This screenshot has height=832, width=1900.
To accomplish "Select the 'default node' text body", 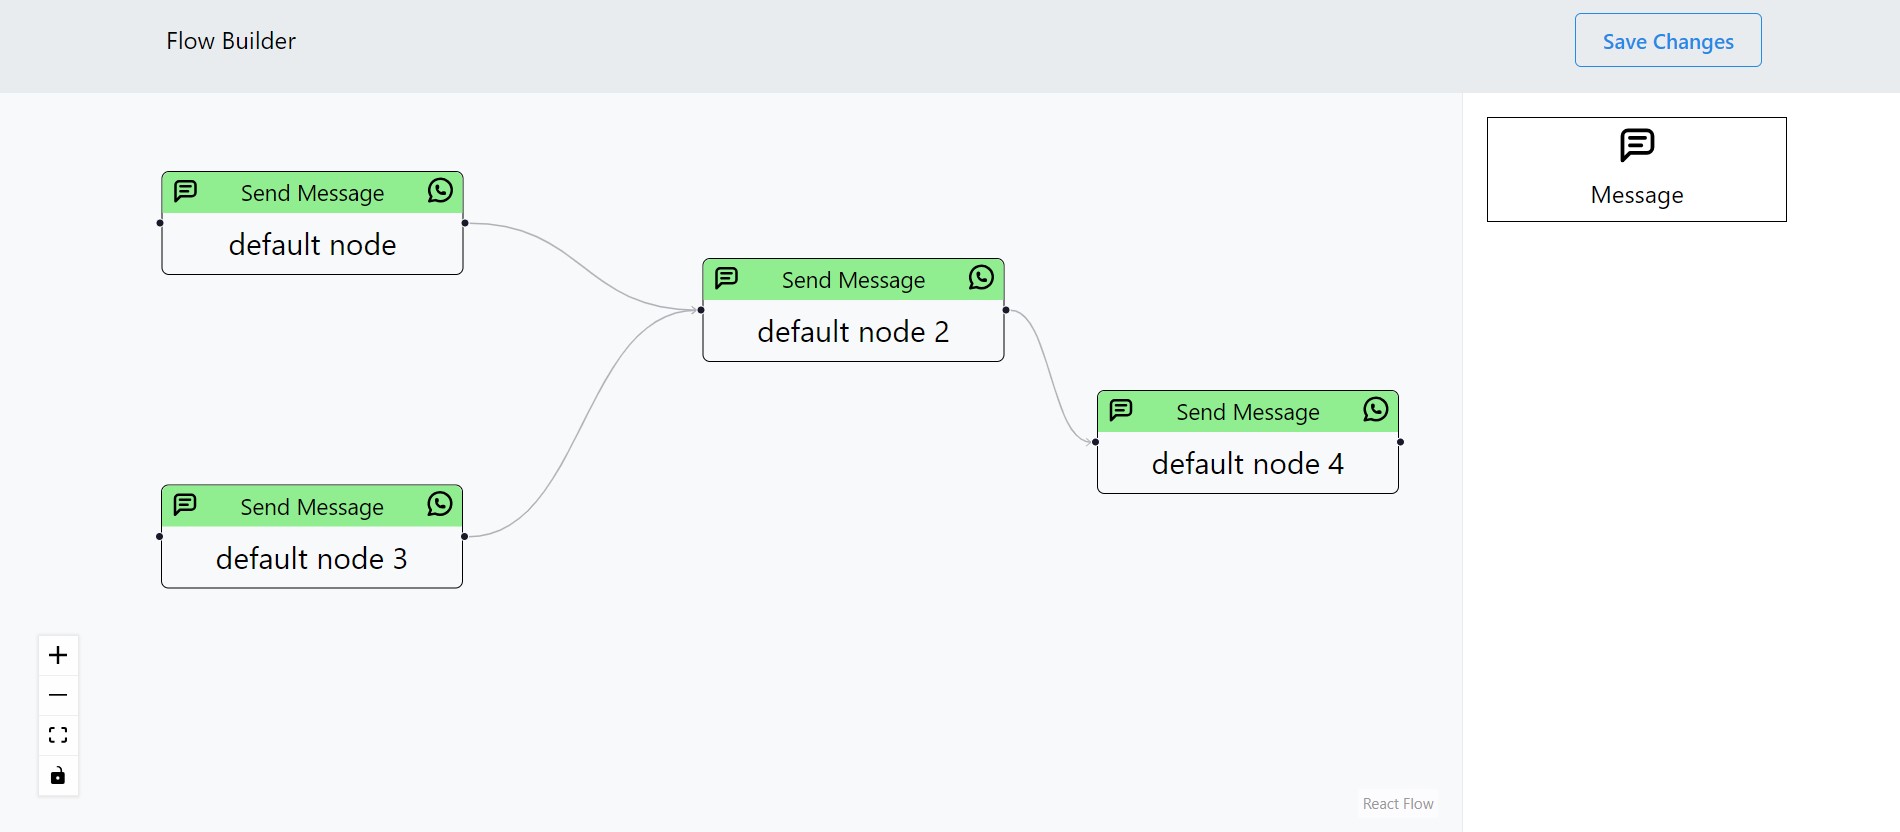I will click(312, 245).
